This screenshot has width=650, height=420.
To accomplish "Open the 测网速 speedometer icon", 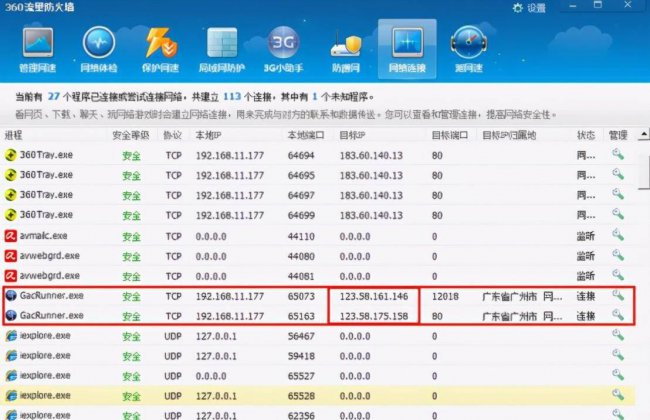I will [x=469, y=49].
